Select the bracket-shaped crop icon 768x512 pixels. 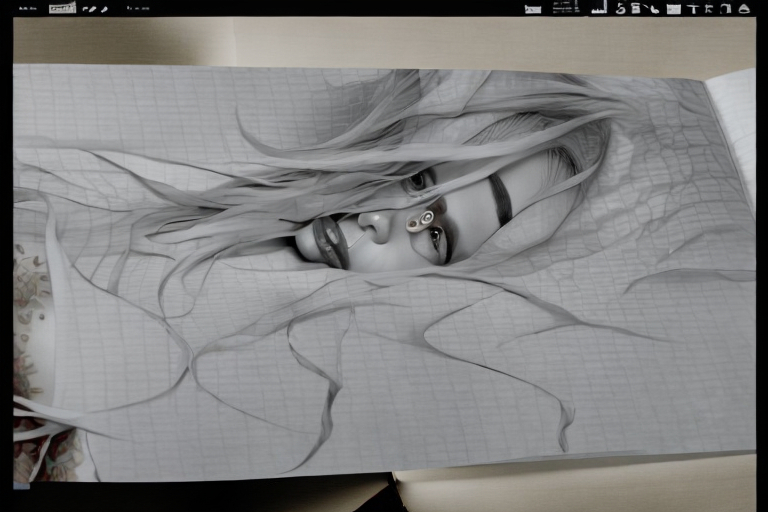(724, 8)
